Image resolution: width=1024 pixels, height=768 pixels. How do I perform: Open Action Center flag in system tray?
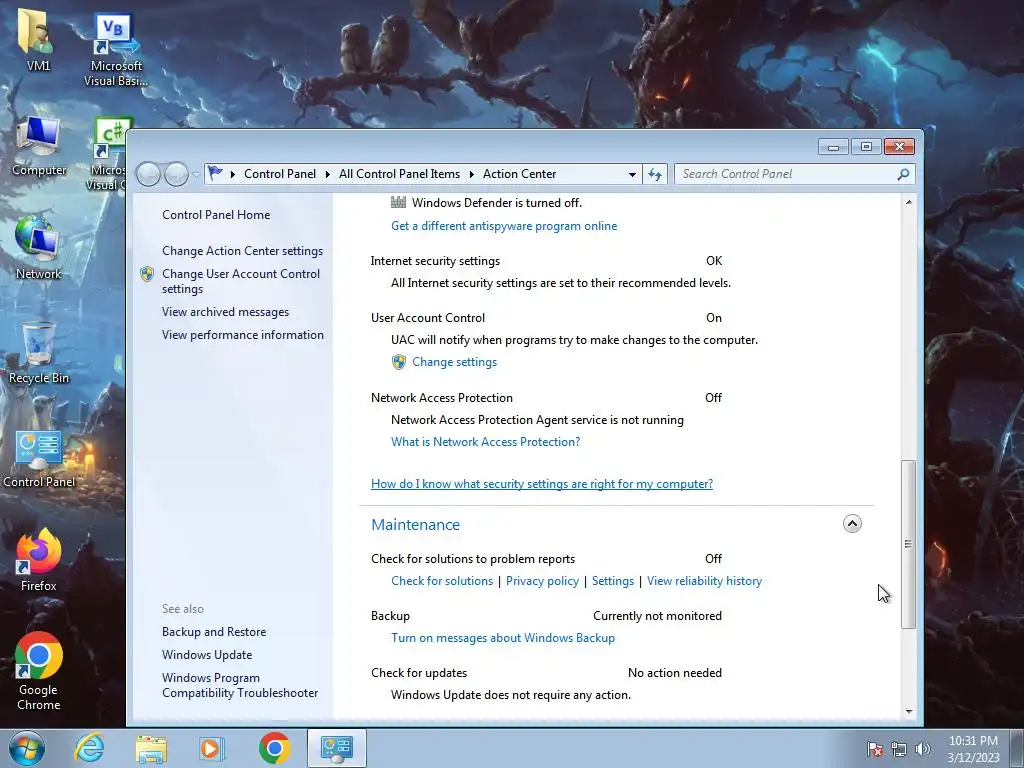[x=875, y=749]
